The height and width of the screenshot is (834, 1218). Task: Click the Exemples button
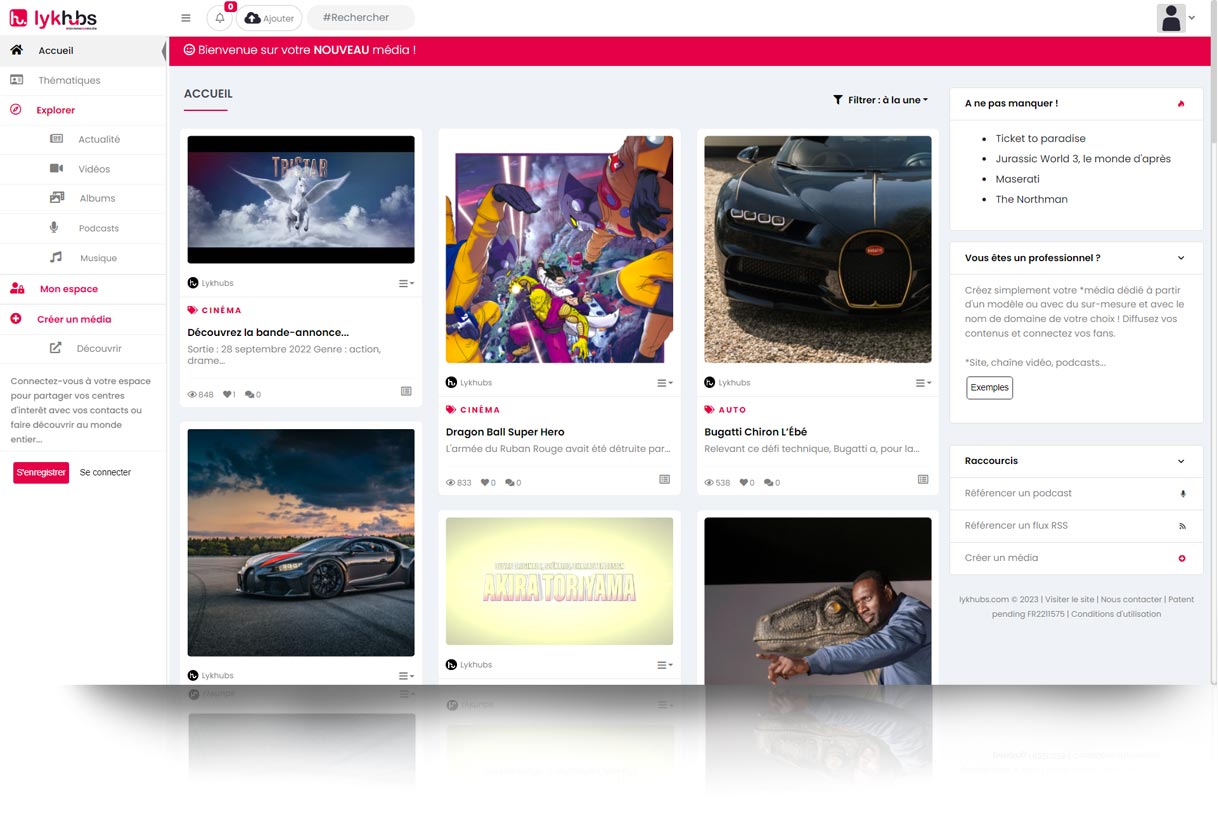point(990,388)
